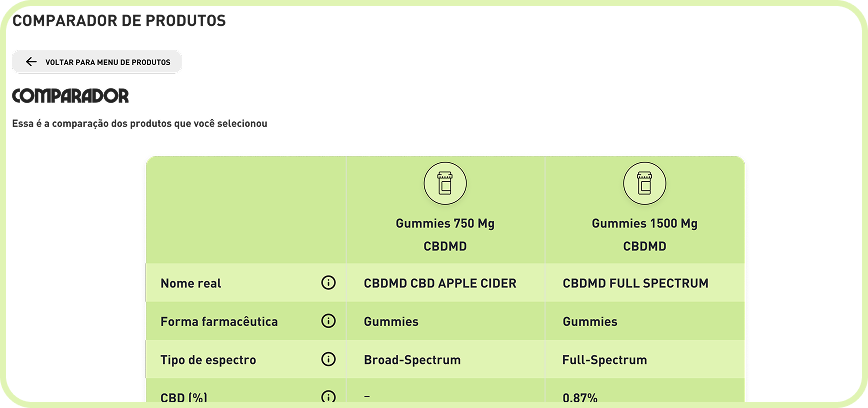This screenshot has height=408, width=868.
Task: Click the Nome real row label
Action: pyautogui.click(x=190, y=283)
